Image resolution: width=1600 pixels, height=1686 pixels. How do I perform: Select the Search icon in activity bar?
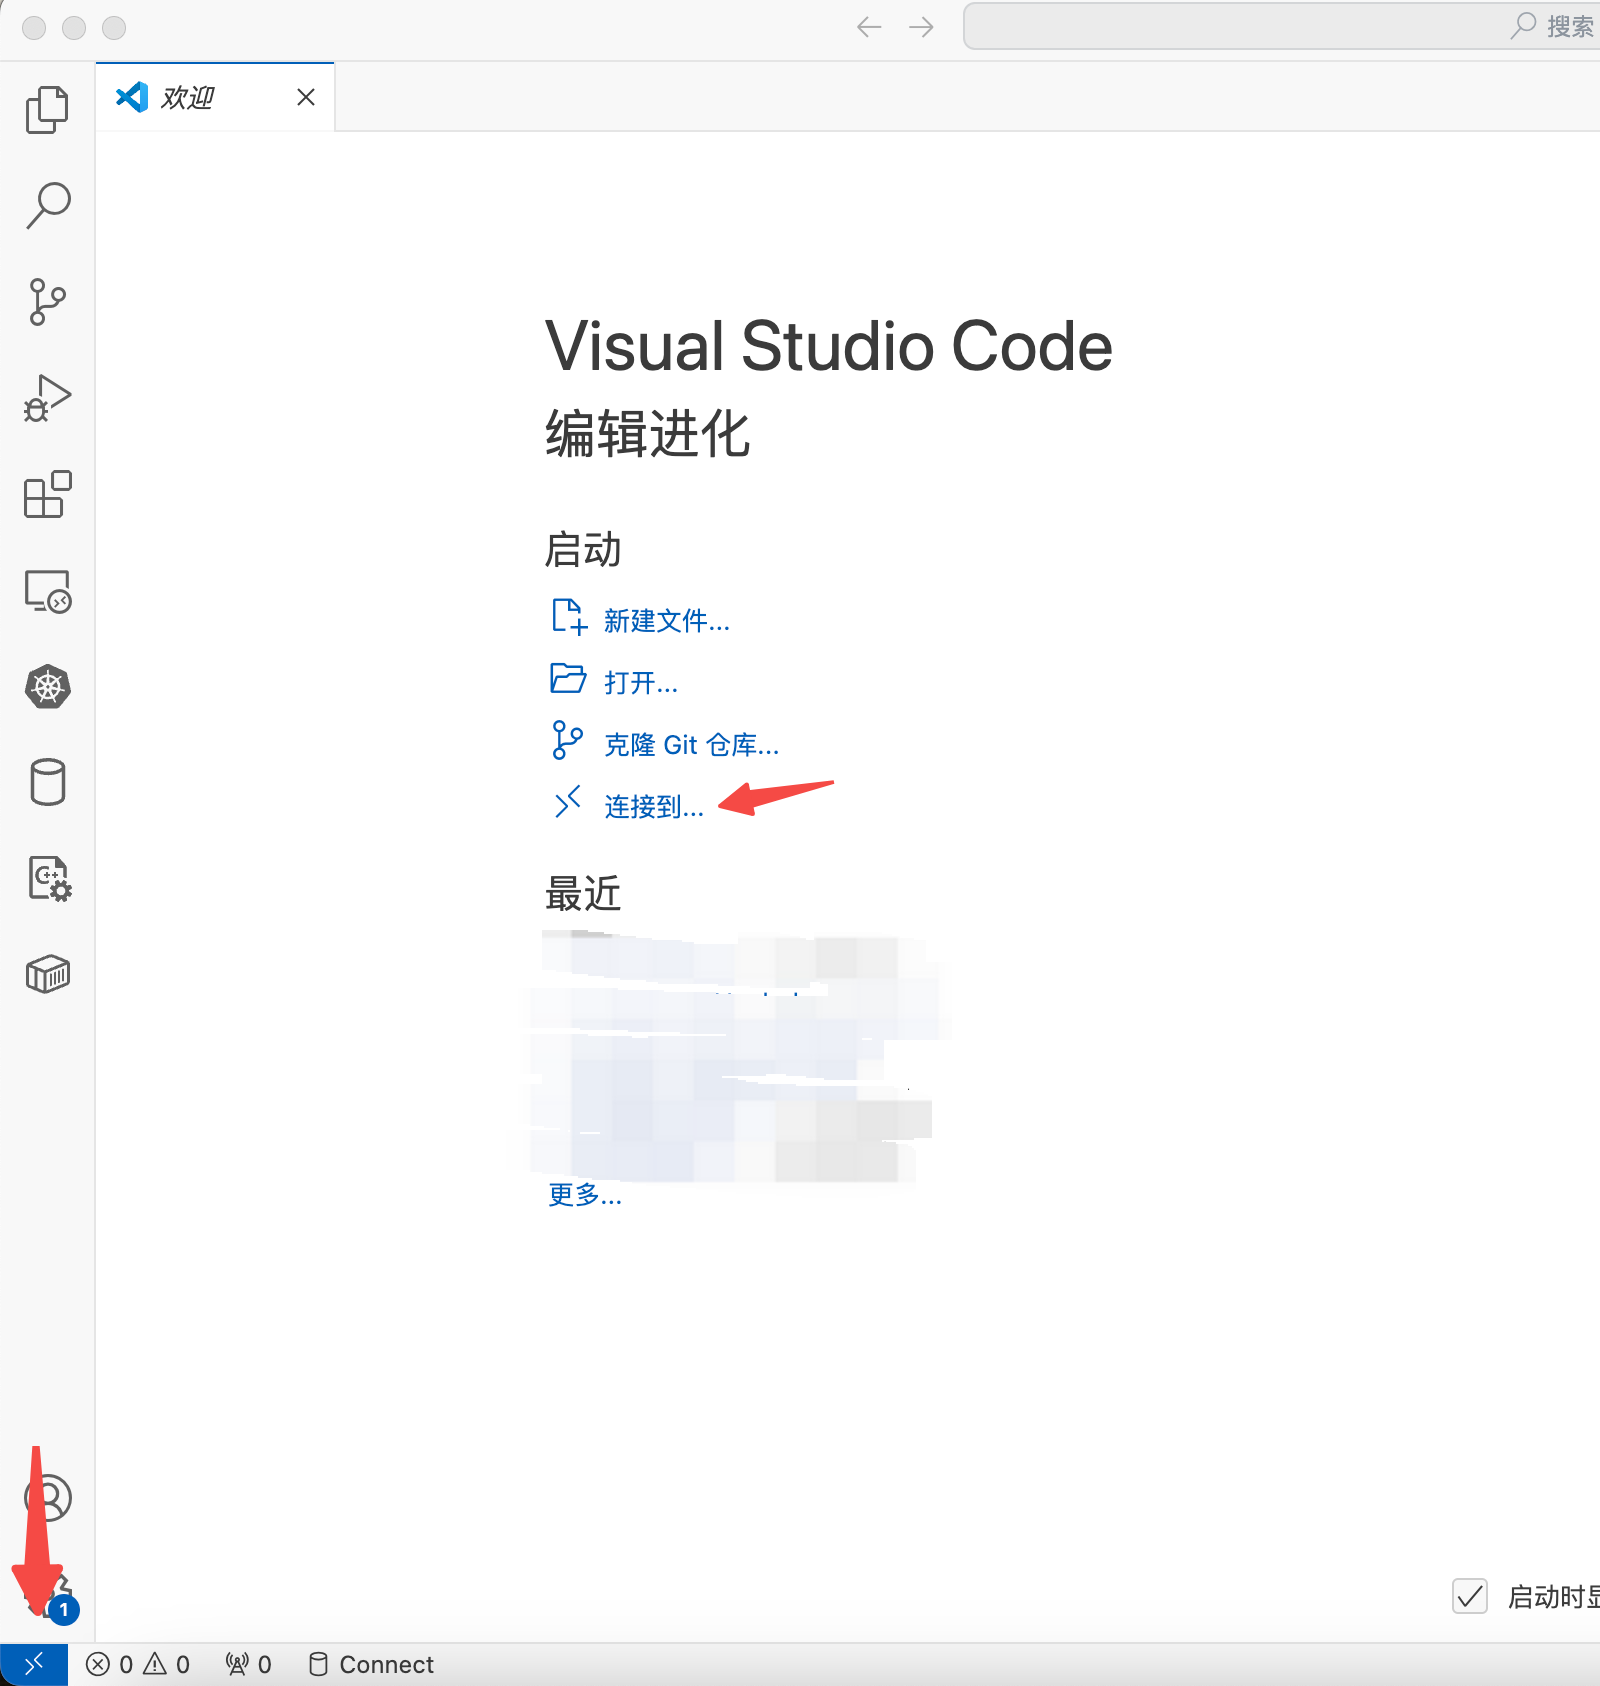pos(45,203)
